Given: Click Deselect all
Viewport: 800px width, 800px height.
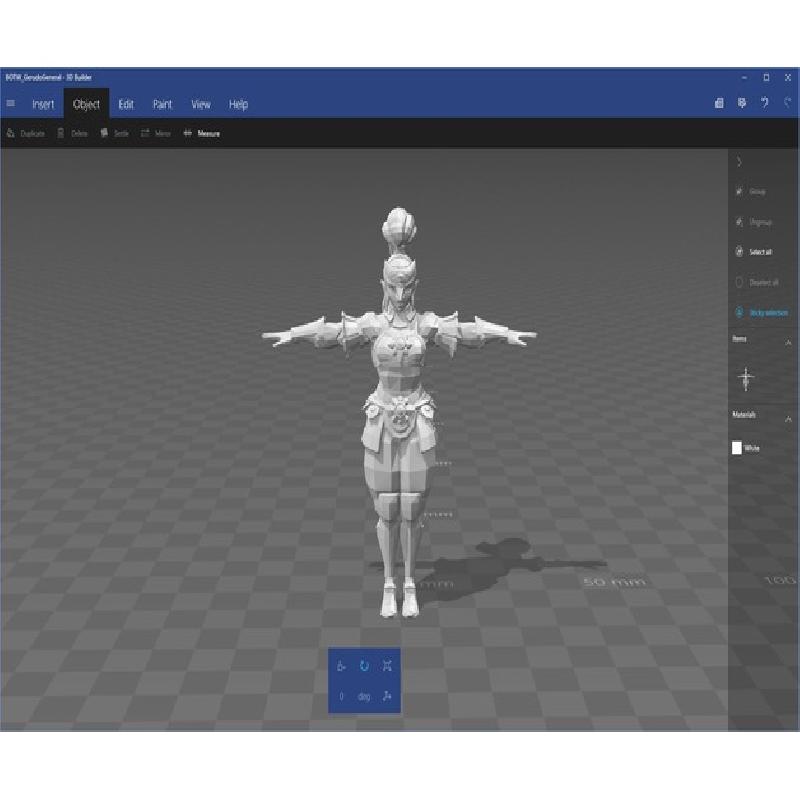Looking at the screenshot, I should pyautogui.click(x=757, y=283).
